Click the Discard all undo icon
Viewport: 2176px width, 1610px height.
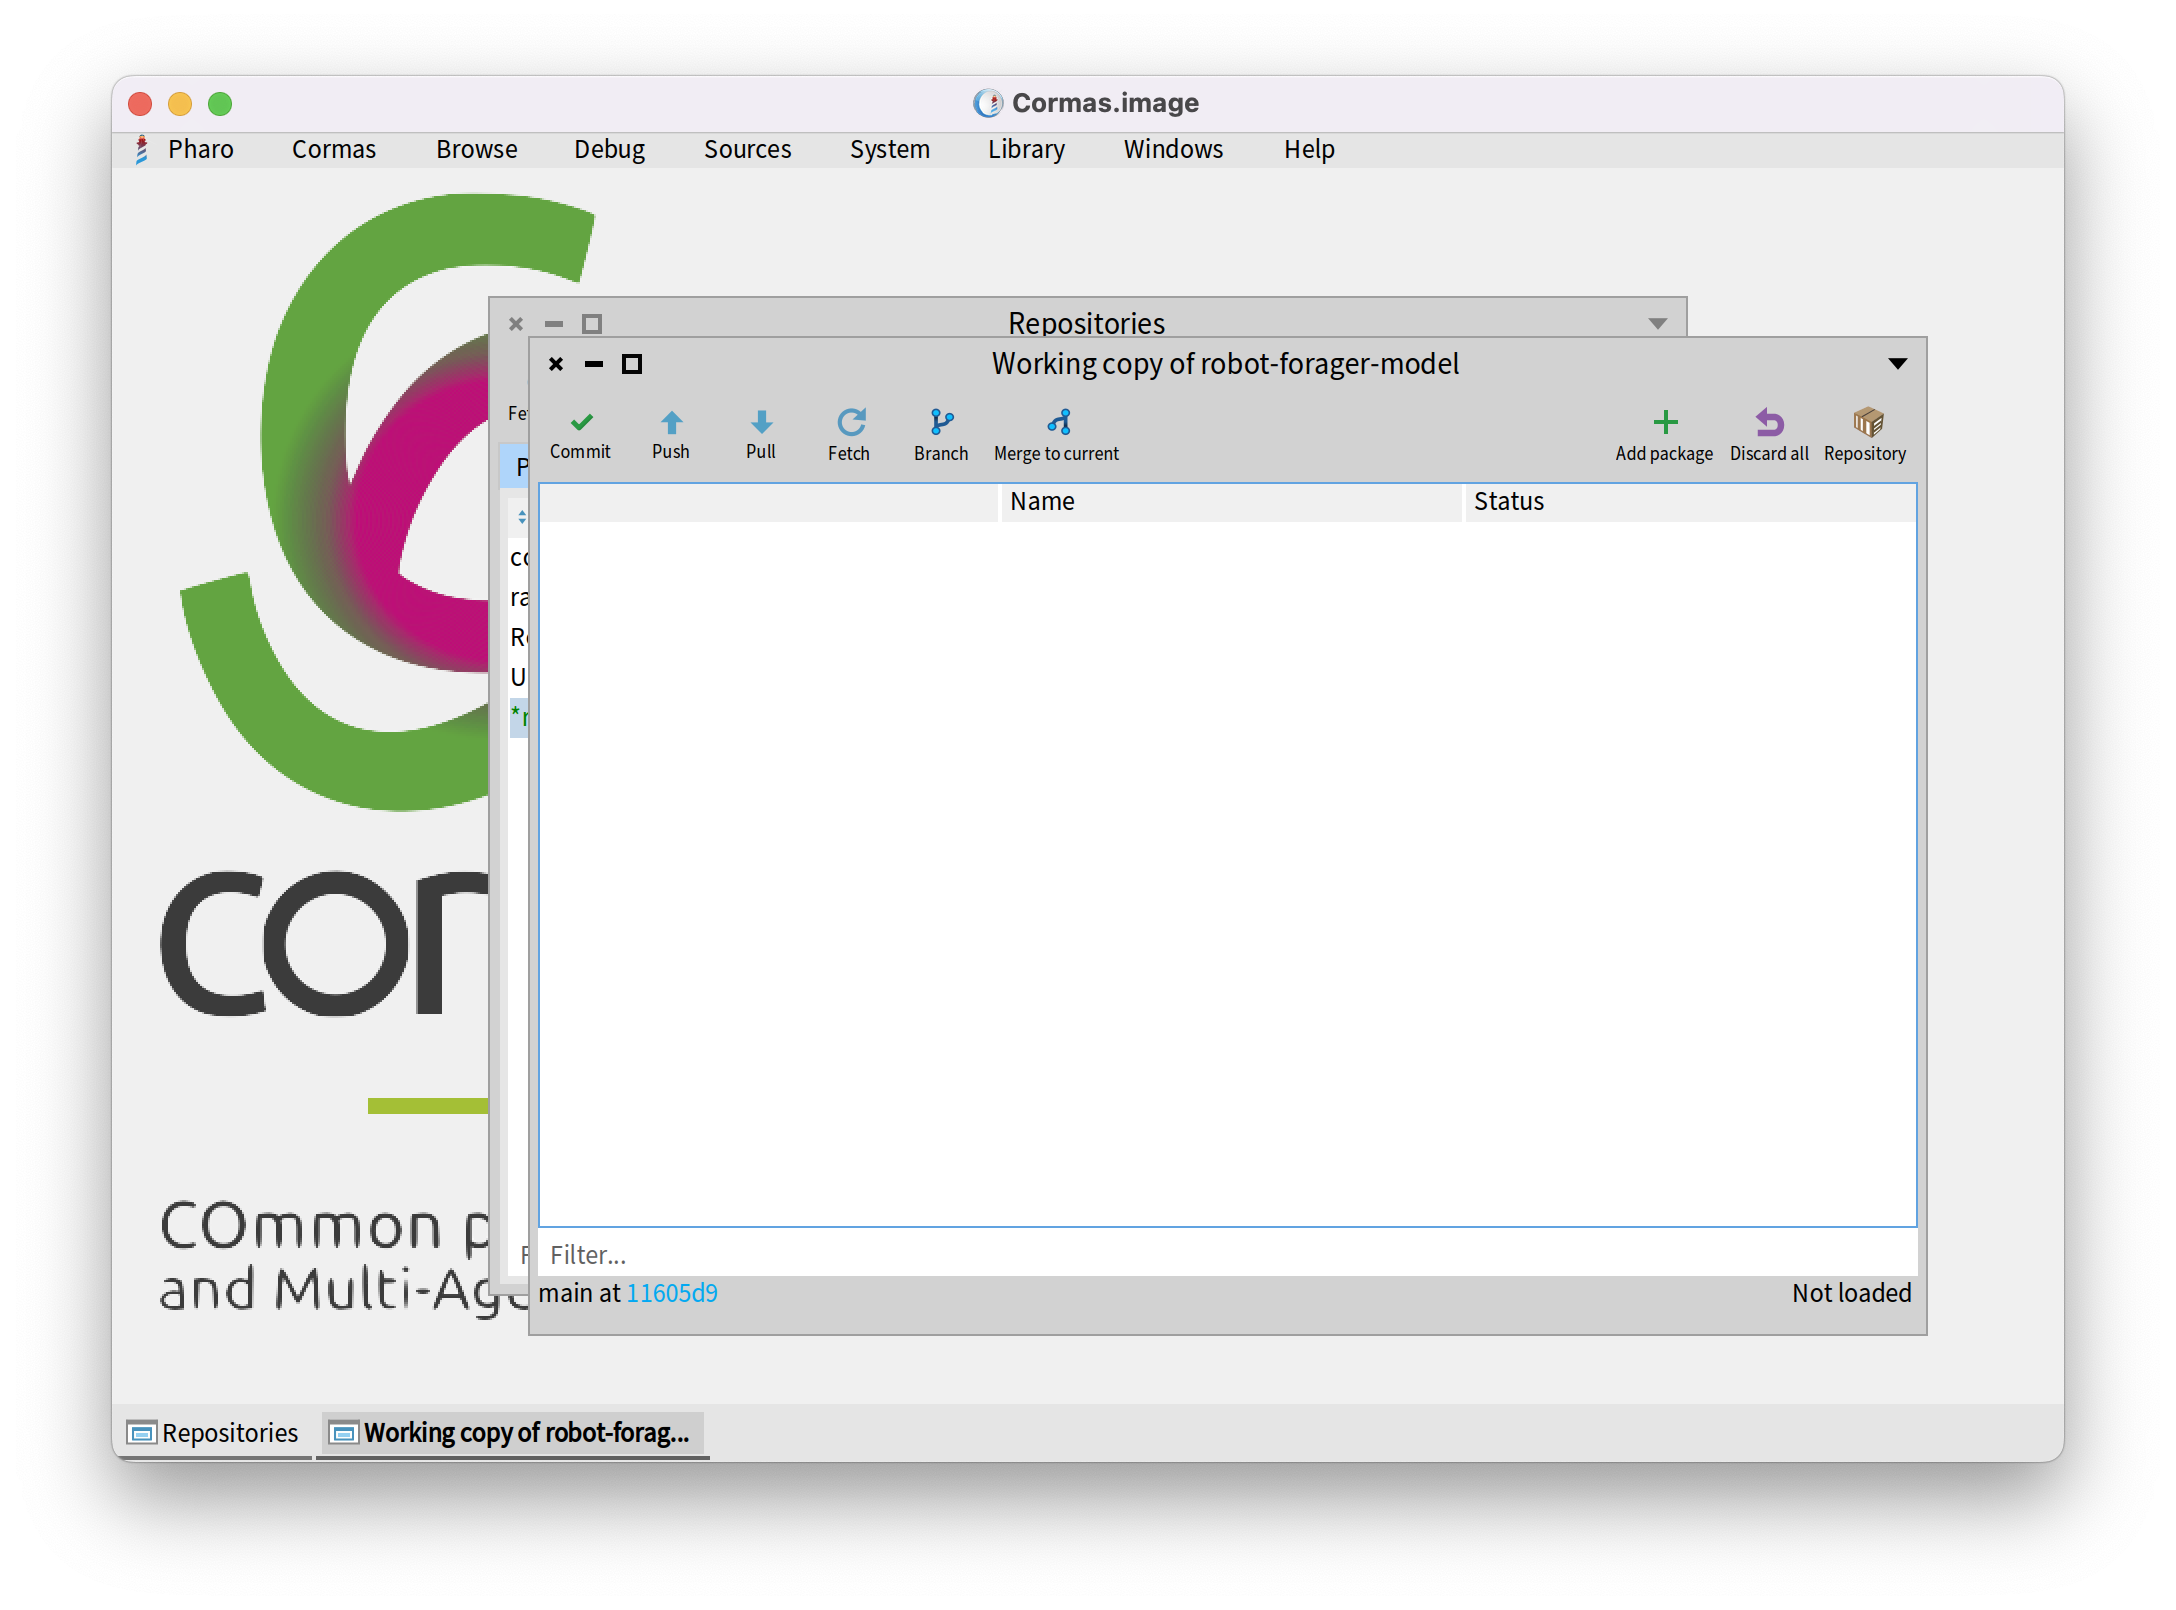1769,422
